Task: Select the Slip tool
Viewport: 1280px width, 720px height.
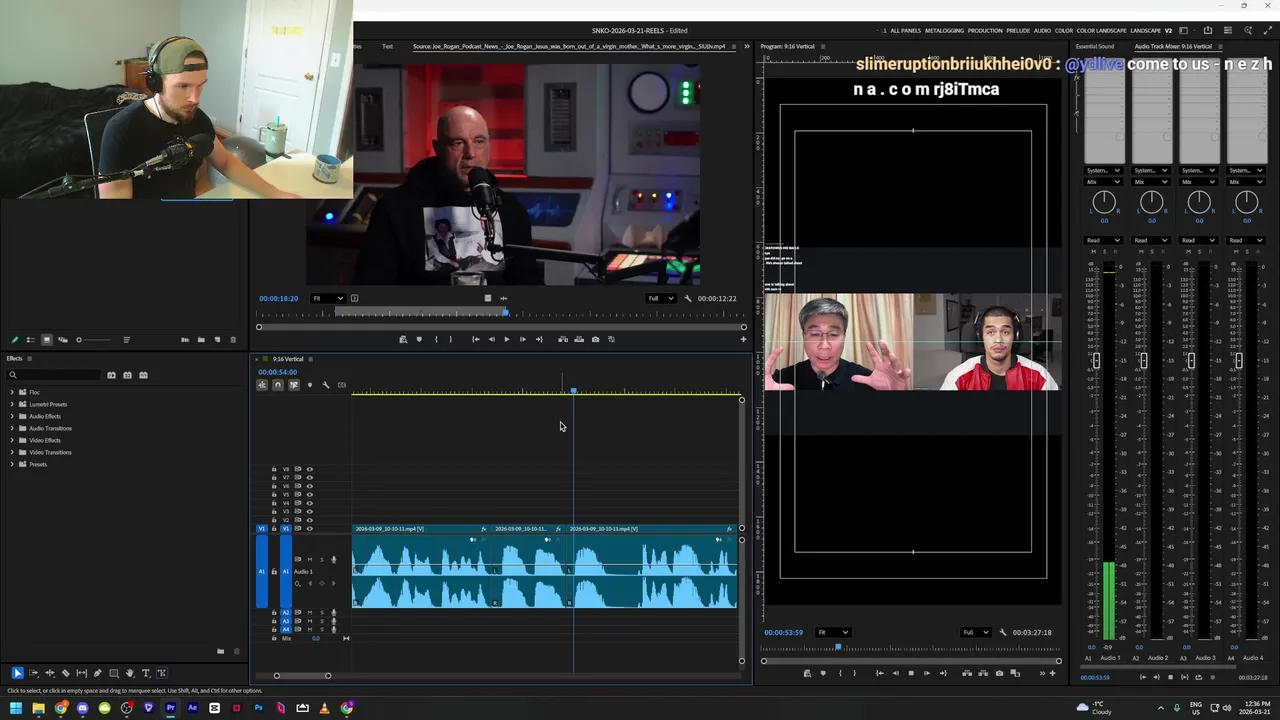Action: 81,673
